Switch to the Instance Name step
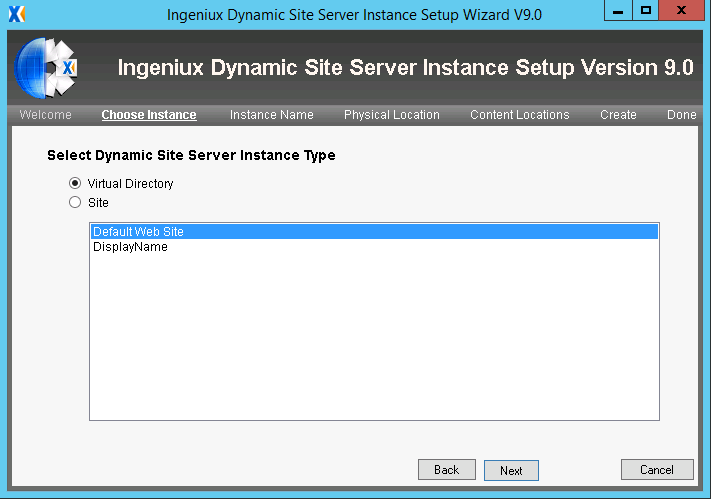 (272, 115)
